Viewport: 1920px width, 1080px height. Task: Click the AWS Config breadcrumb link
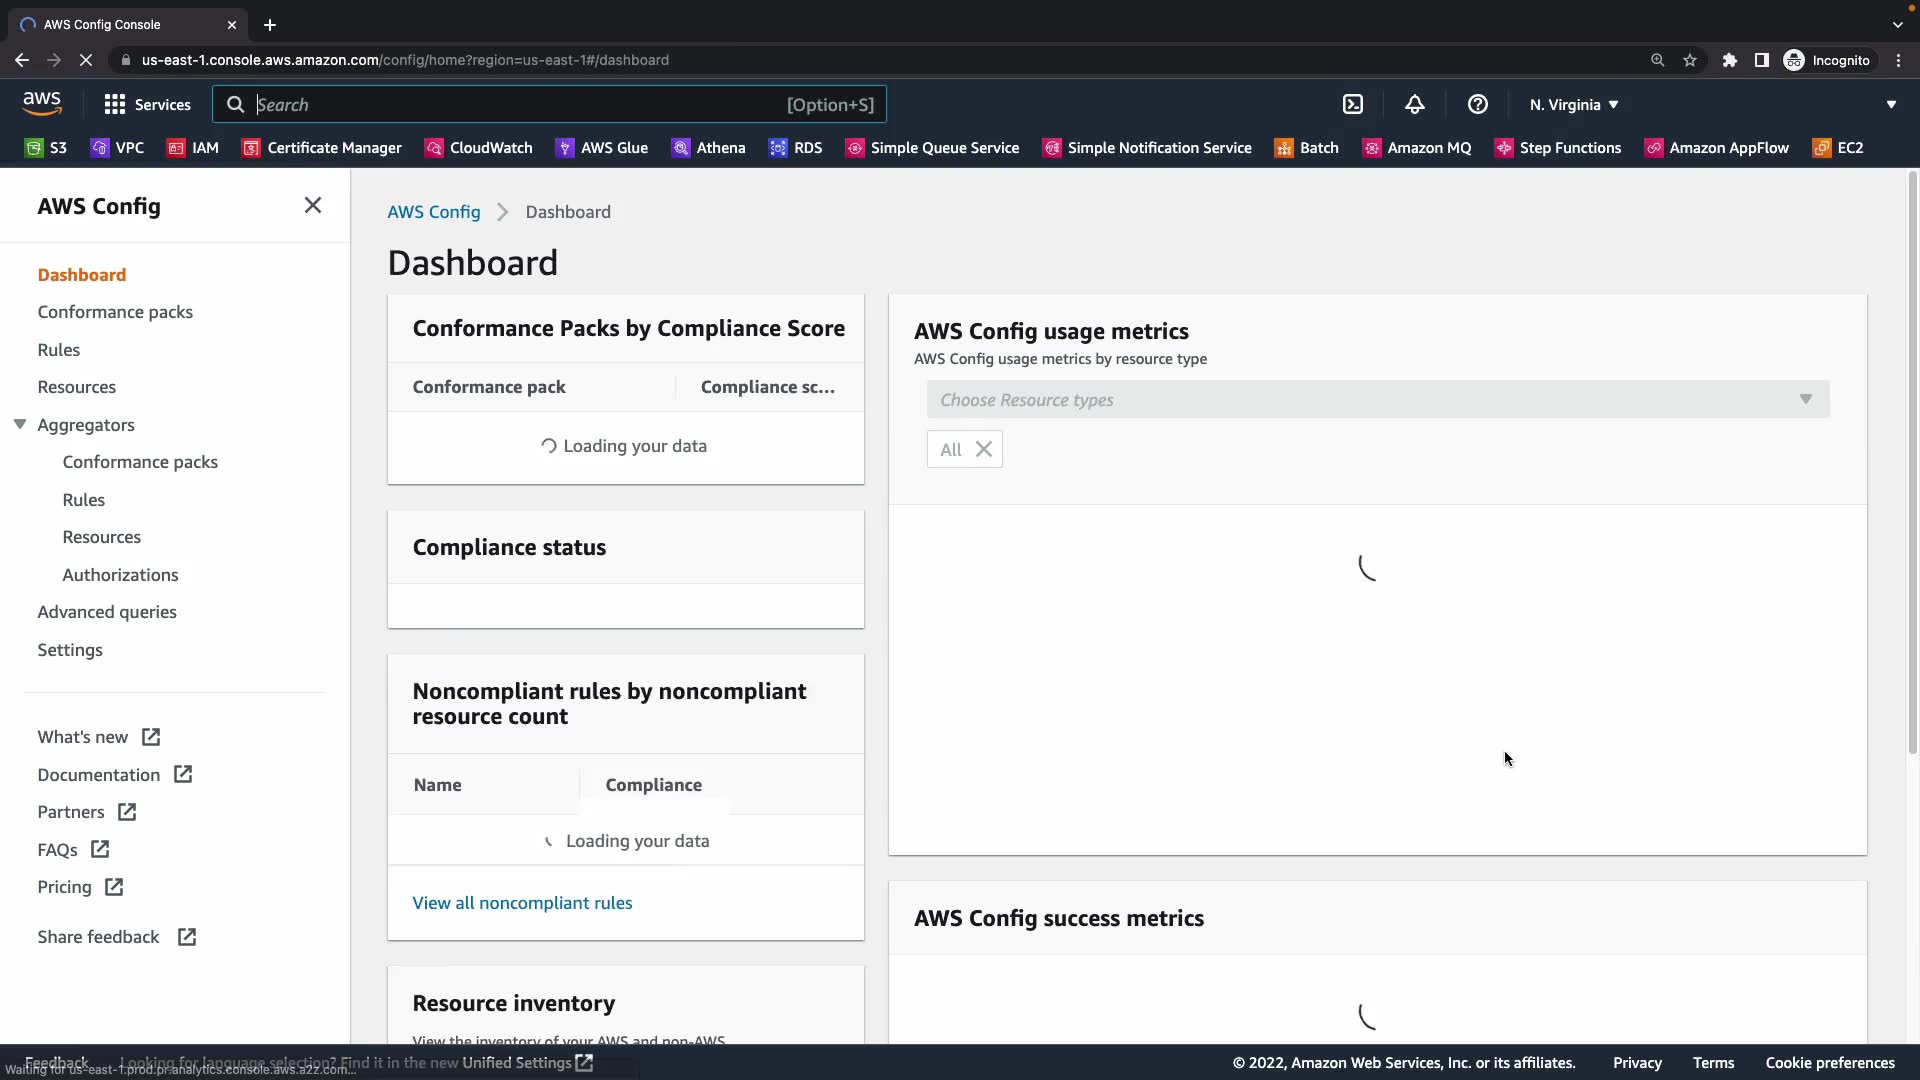point(433,212)
